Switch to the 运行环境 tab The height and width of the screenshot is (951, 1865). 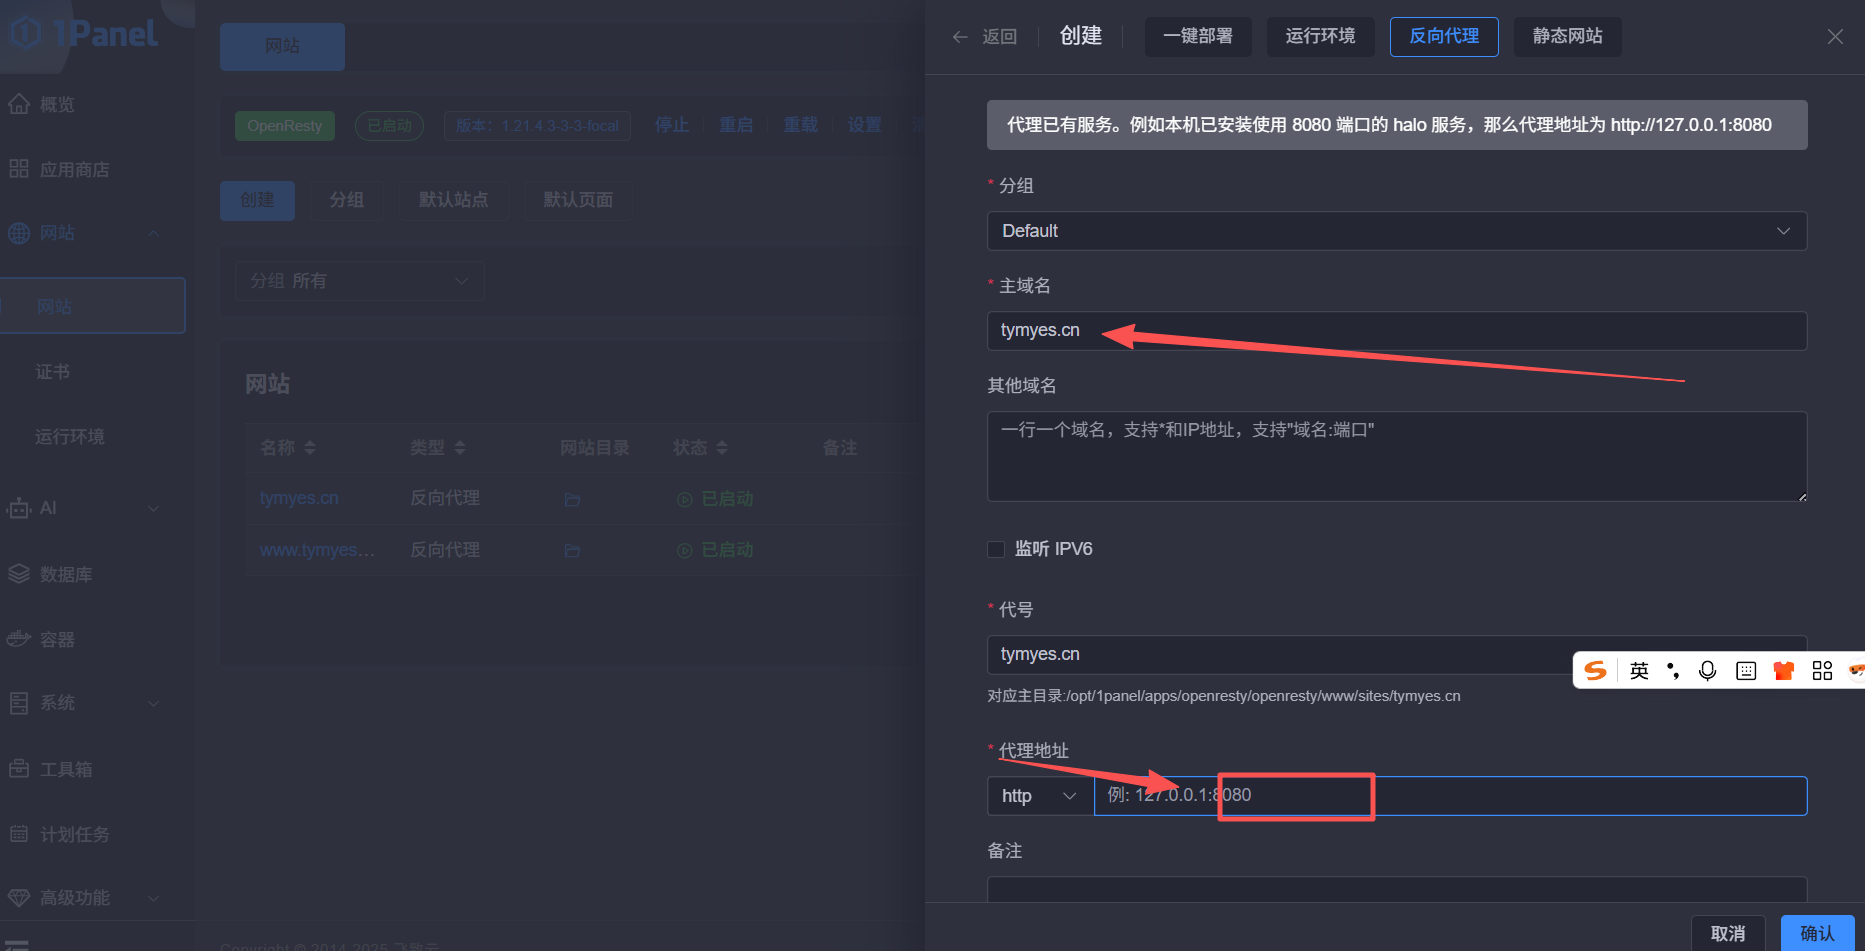[1320, 37]
